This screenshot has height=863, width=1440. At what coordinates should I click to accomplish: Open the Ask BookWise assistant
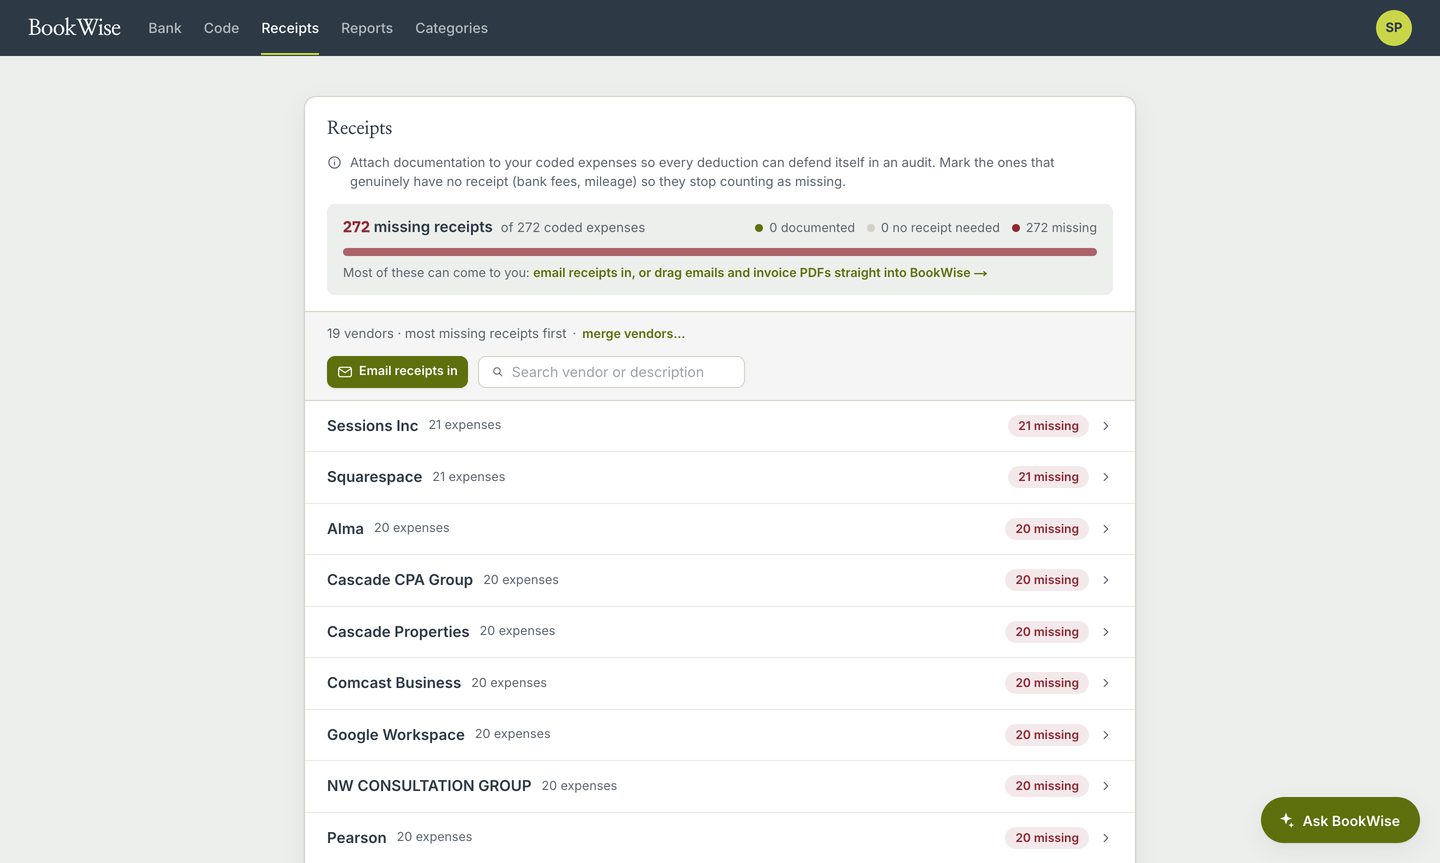pos(1340,820)
